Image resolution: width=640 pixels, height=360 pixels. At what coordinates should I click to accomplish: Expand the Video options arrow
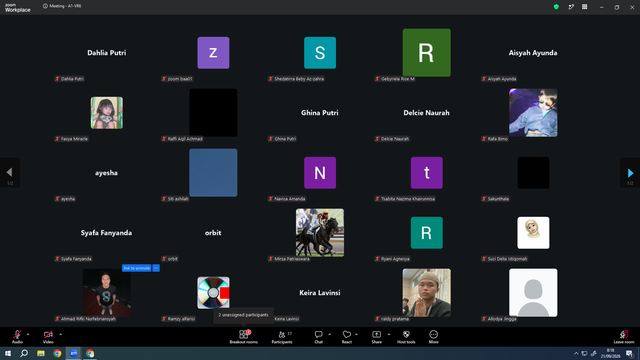[60, 334]
